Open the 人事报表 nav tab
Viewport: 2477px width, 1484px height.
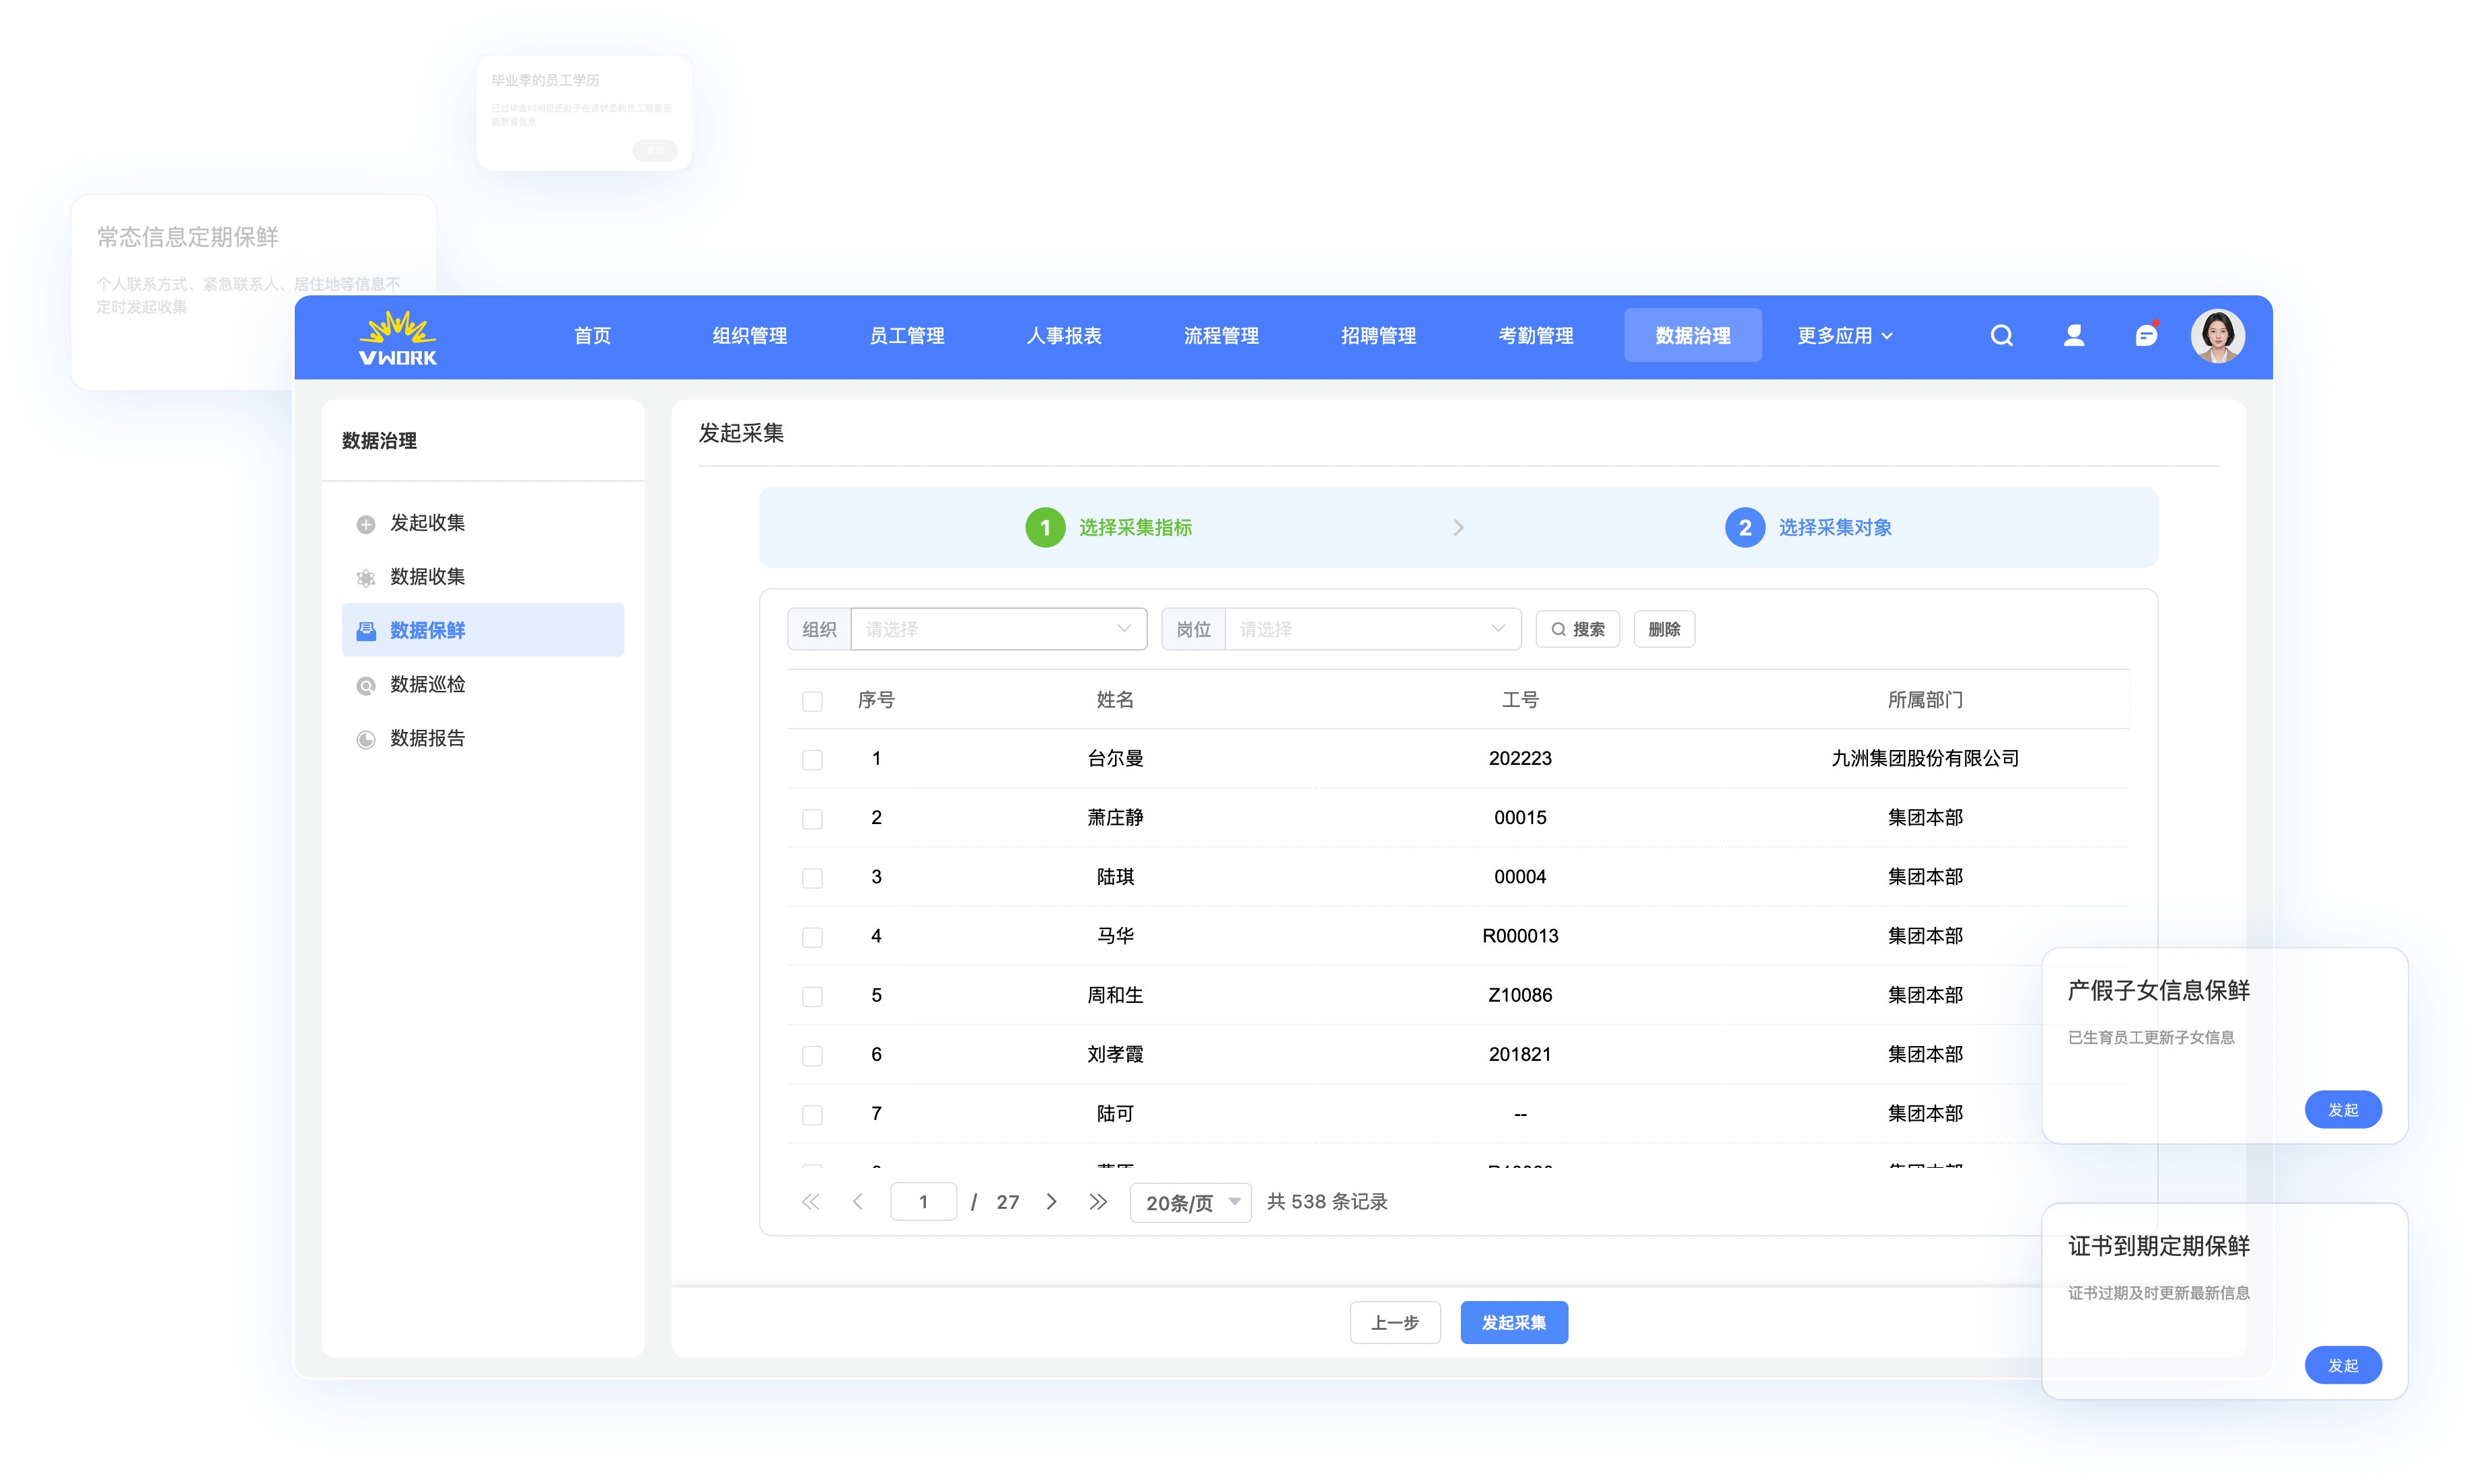click(1064, 336)
